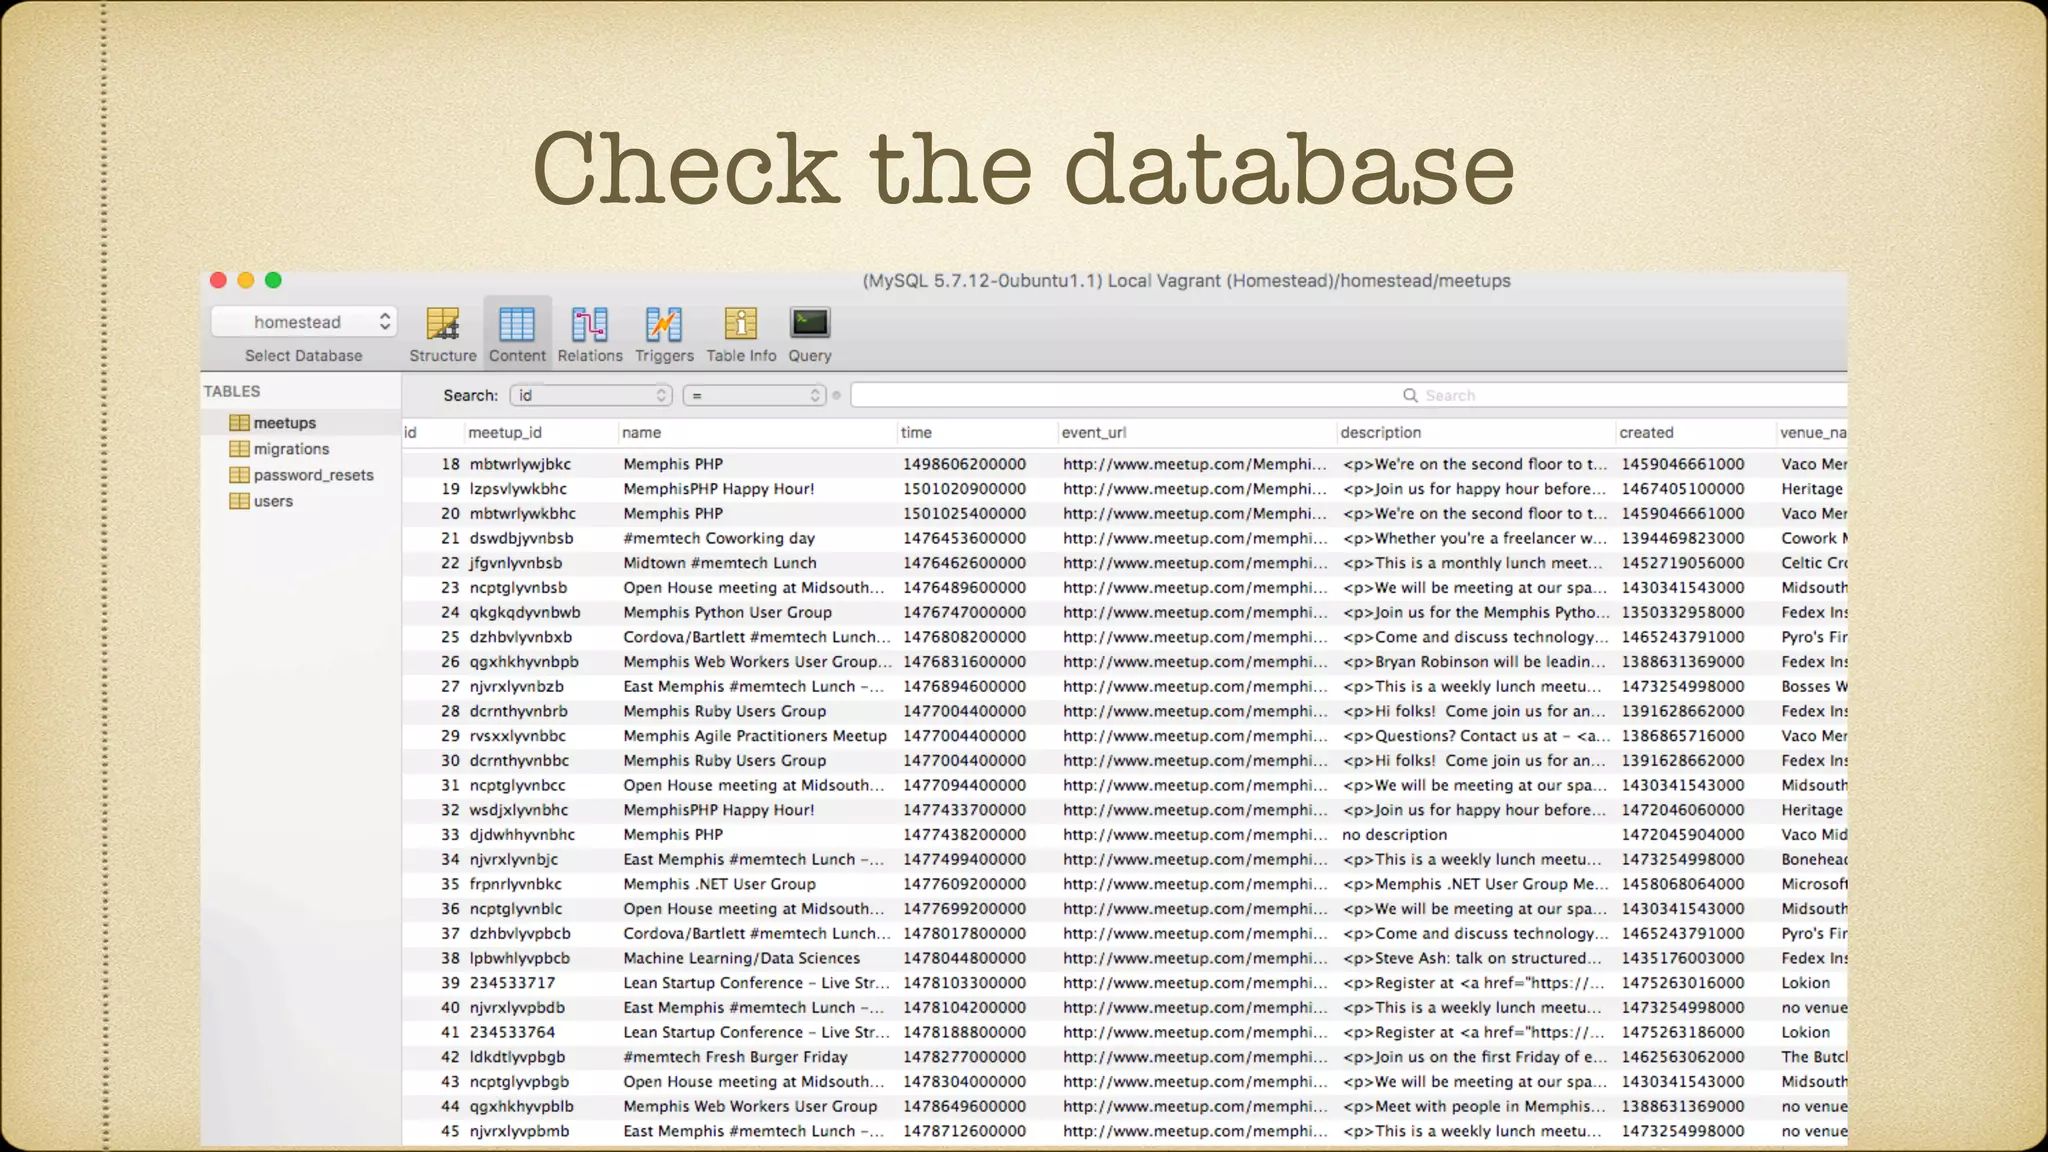The width and height of the screenshot is (2048, 1152).
Task: Sort by the created column header
Action: click(1696, 433)
